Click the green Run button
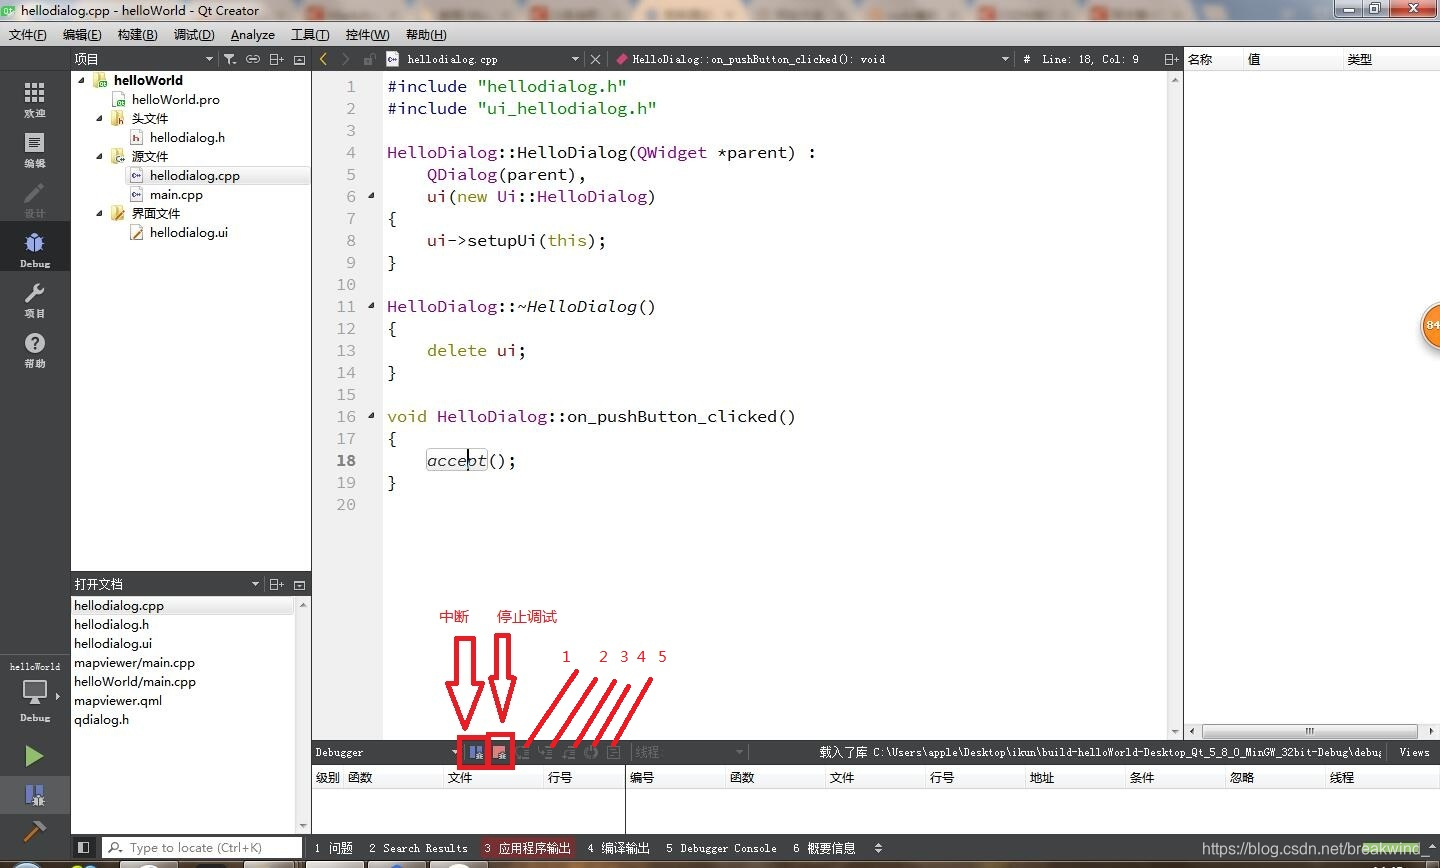Screen dimensions: 1440x868 coord(34,756)
